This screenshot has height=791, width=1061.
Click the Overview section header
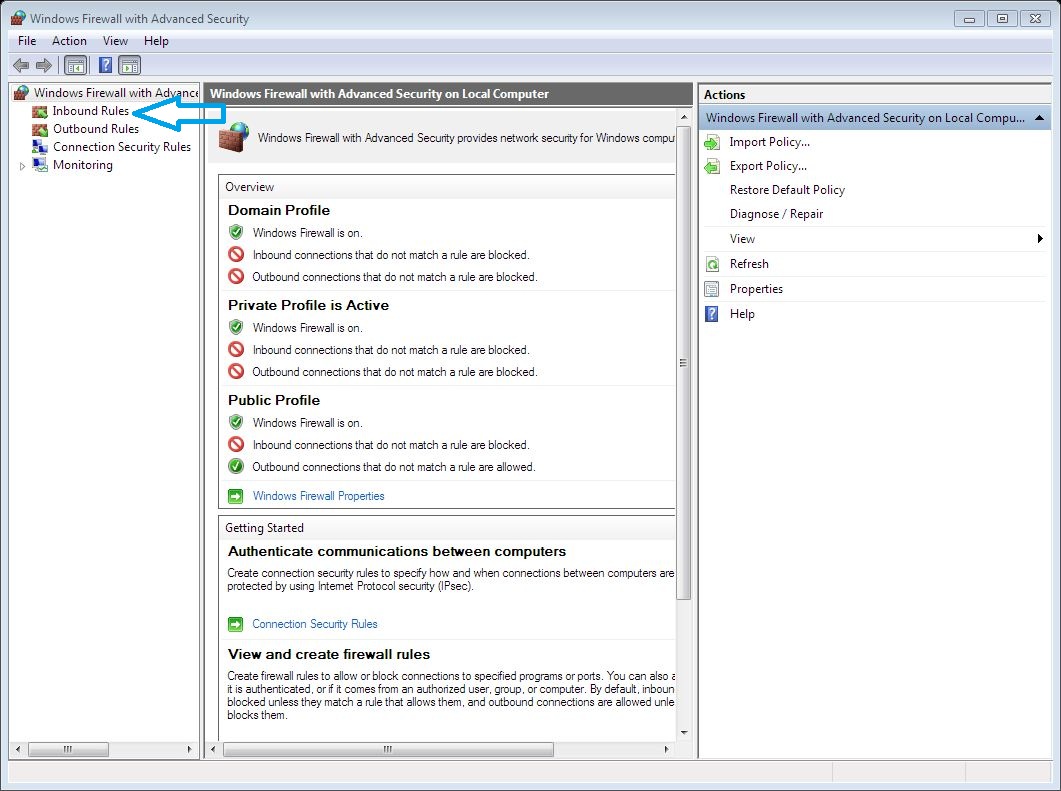pos(250,187)
